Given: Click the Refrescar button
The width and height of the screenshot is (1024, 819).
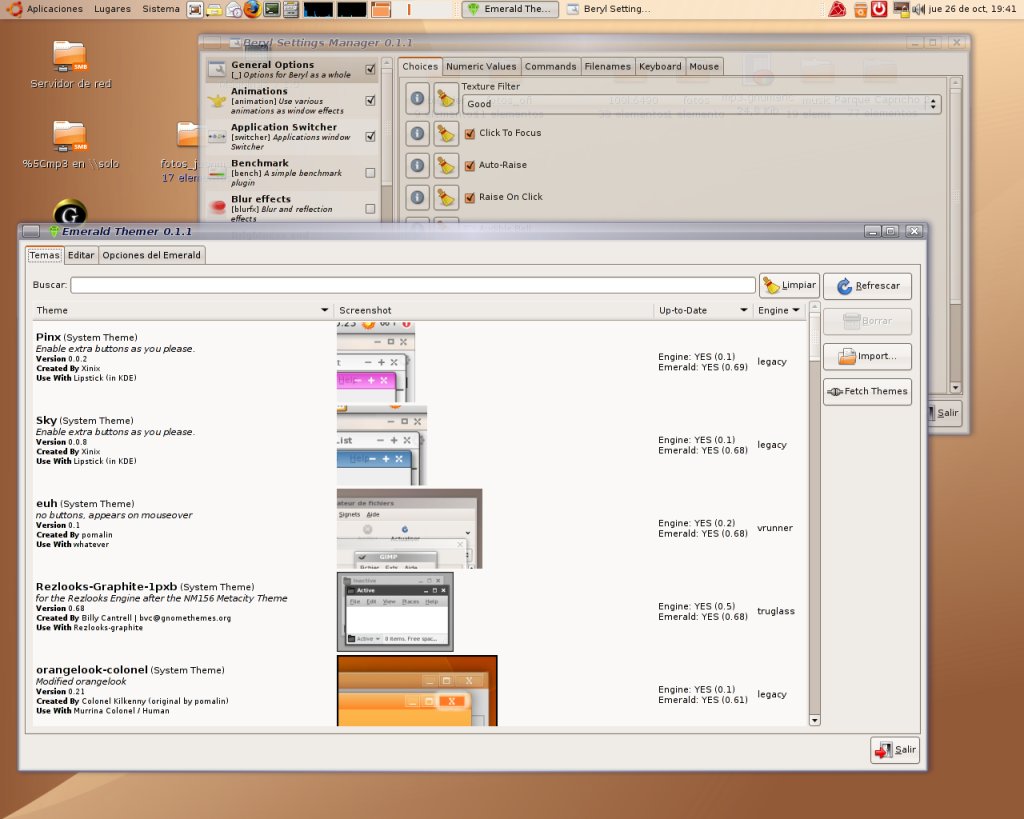Looking at the screenshot, I should pyautogui.click(x=867, y=286).
